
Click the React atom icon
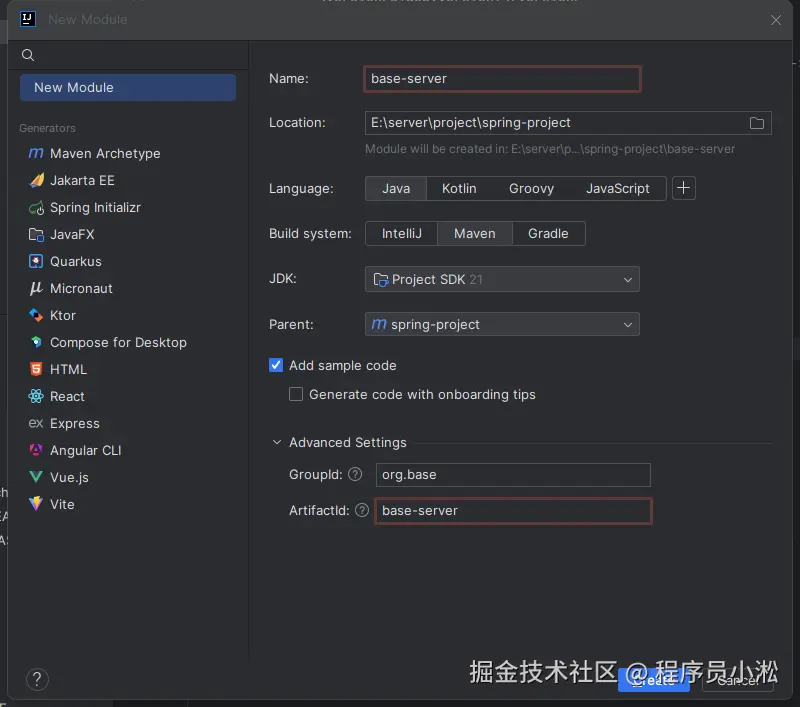click(x=36, y=396)
